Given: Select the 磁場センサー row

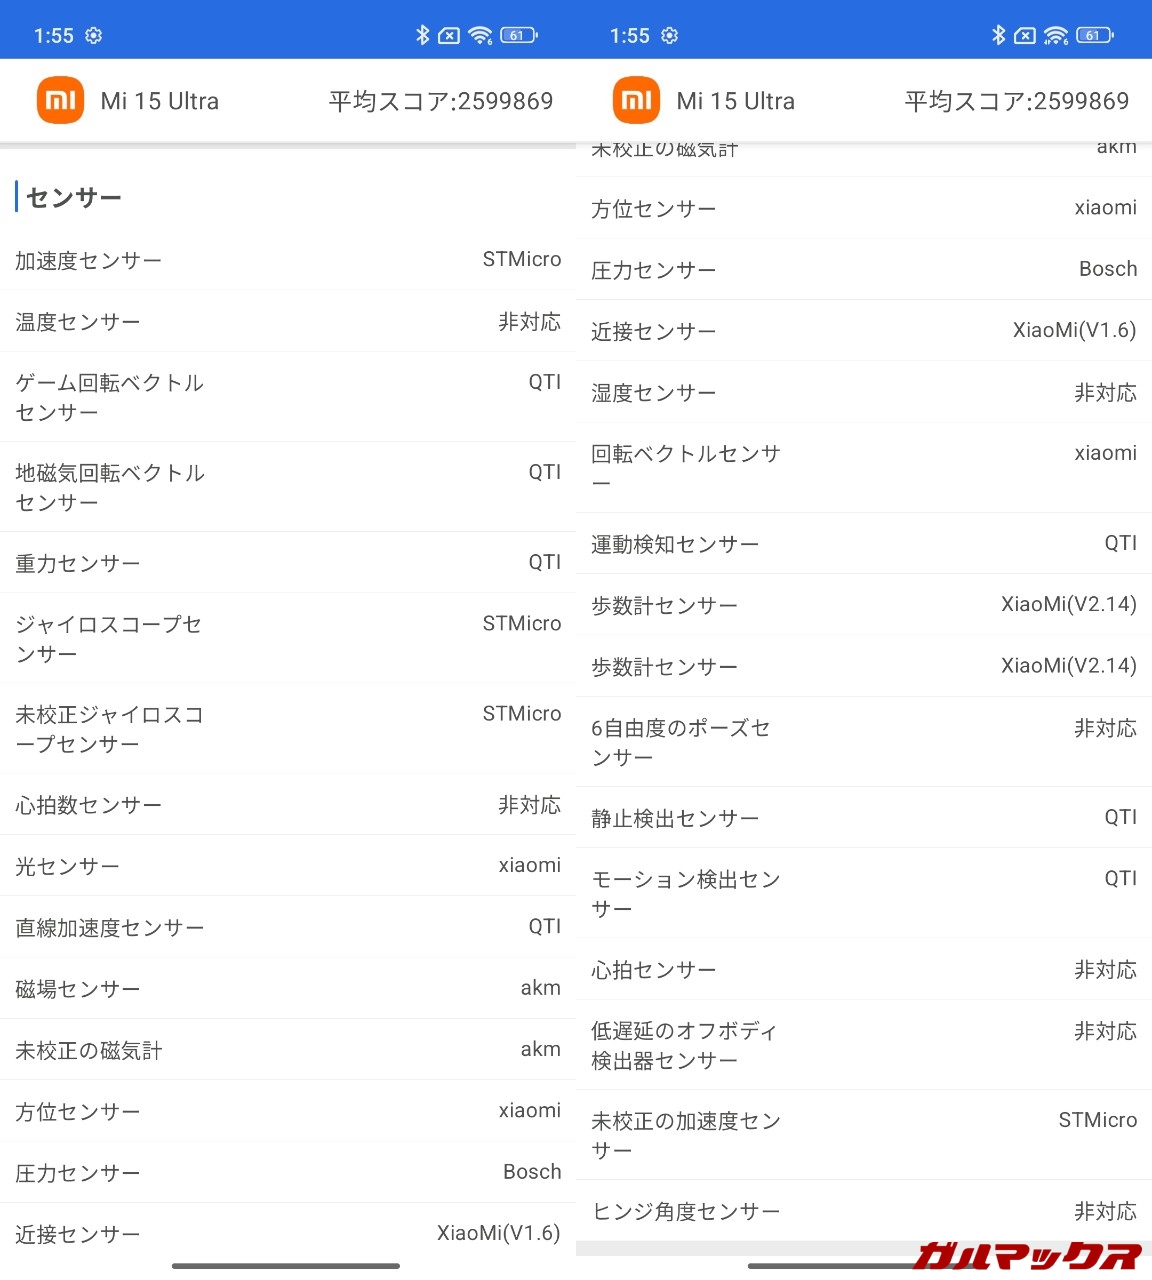Looking at the screenshot, I should [288, 989].
